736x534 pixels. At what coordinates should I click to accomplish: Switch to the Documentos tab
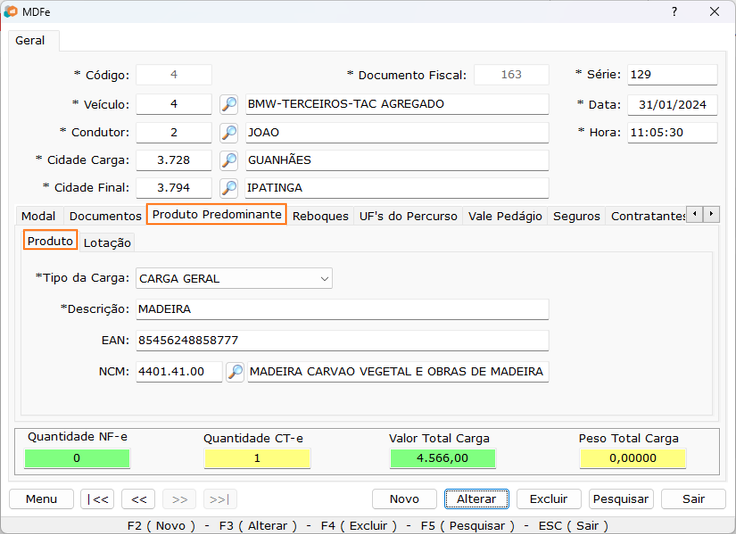(105, 216)
